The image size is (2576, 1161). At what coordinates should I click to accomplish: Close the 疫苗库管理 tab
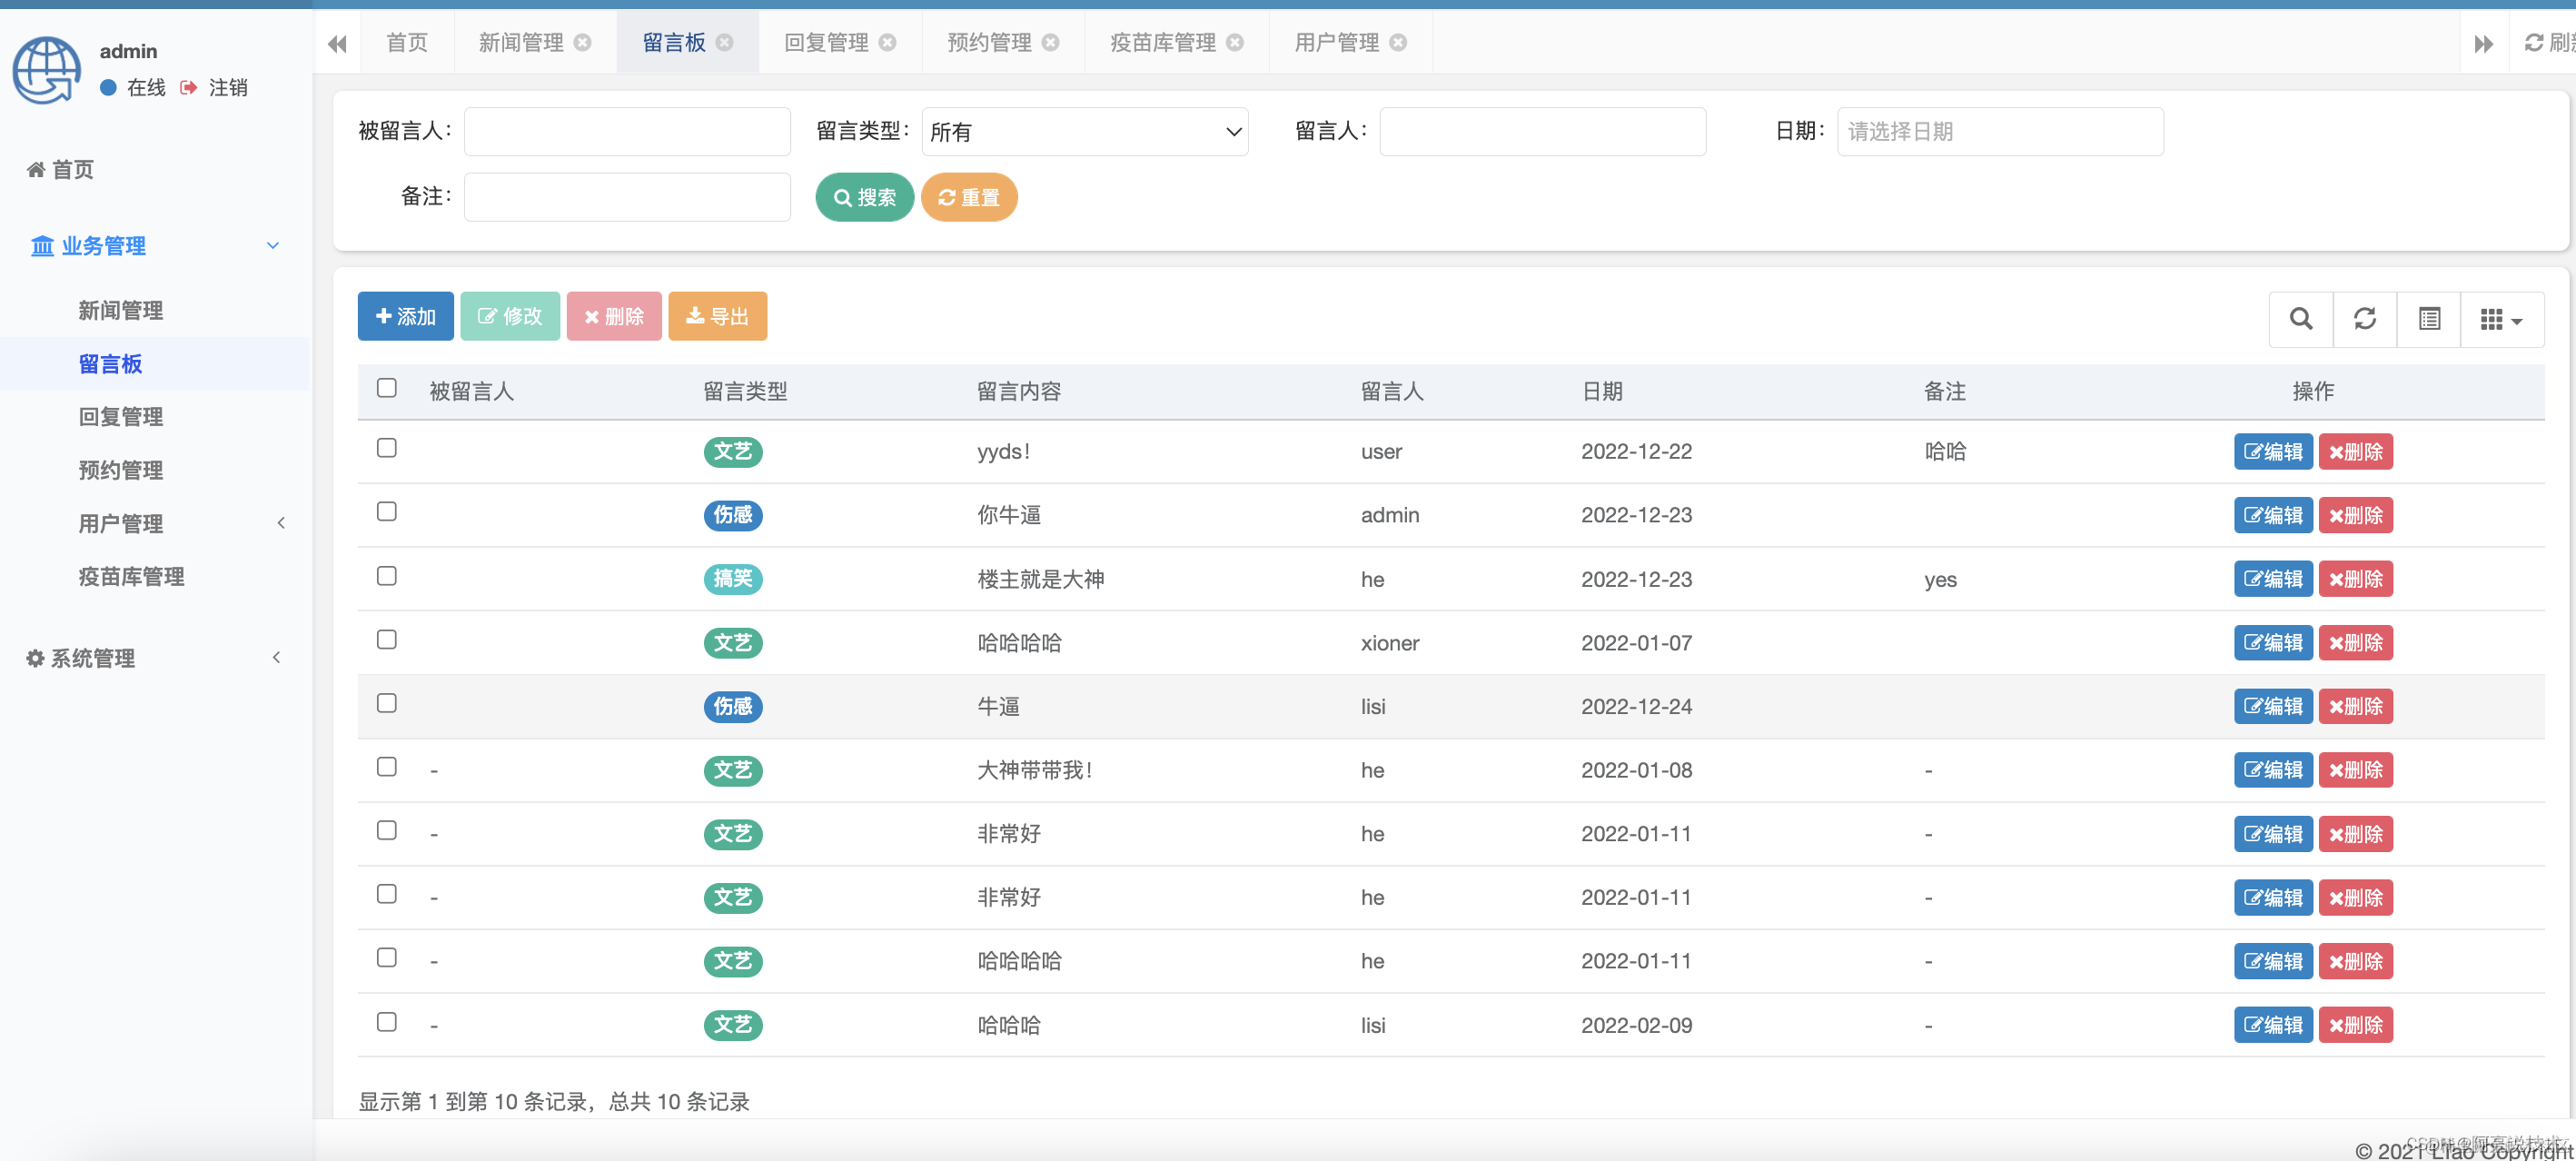[1235, 42]
